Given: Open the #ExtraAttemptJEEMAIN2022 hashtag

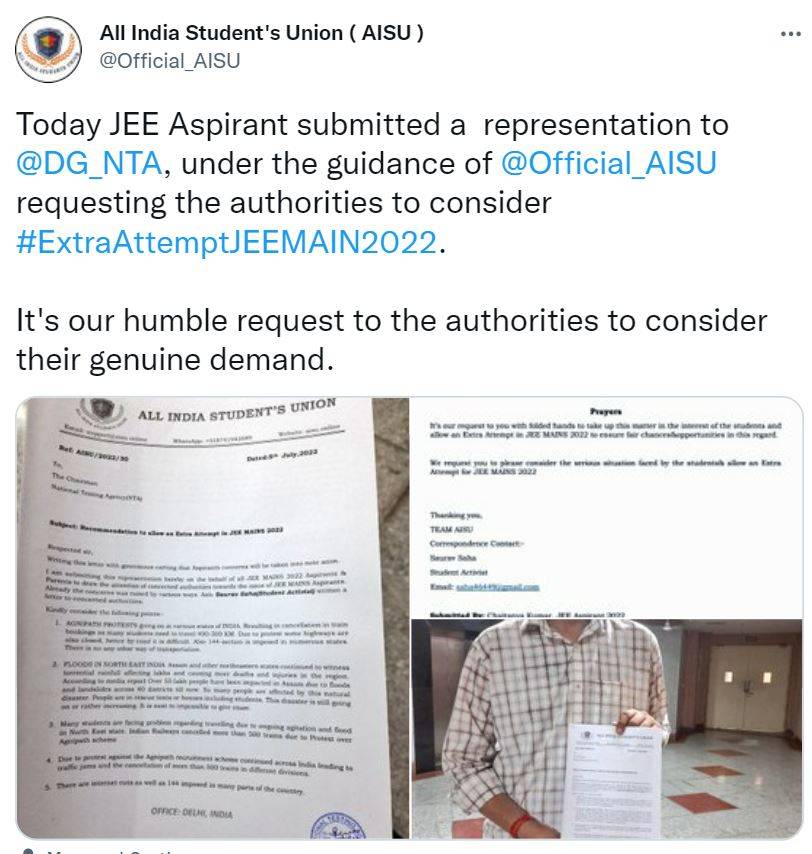Looking at the screenshot, I should [x=227, y=242].
